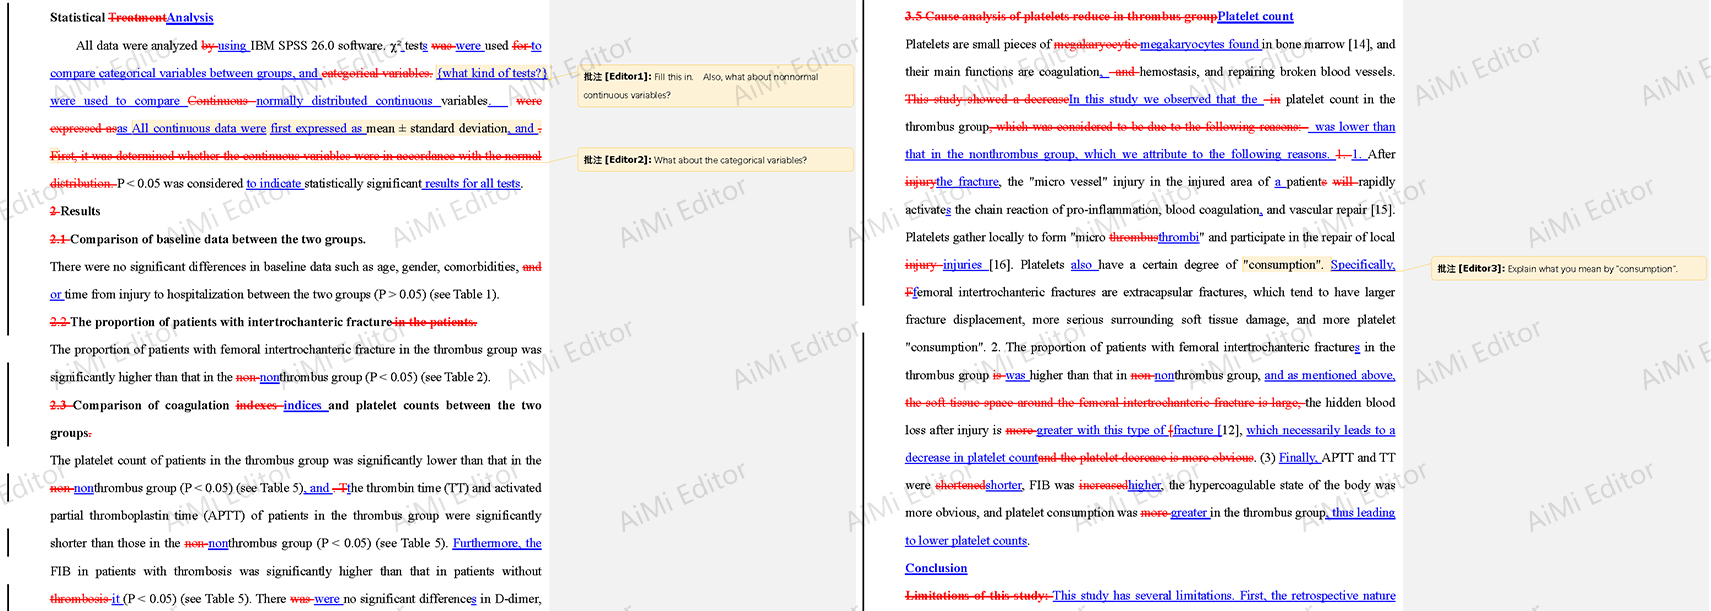The image size is (1711, 611).
Task: Click the reference '(see Table 2)'
Action: (456, 377)
